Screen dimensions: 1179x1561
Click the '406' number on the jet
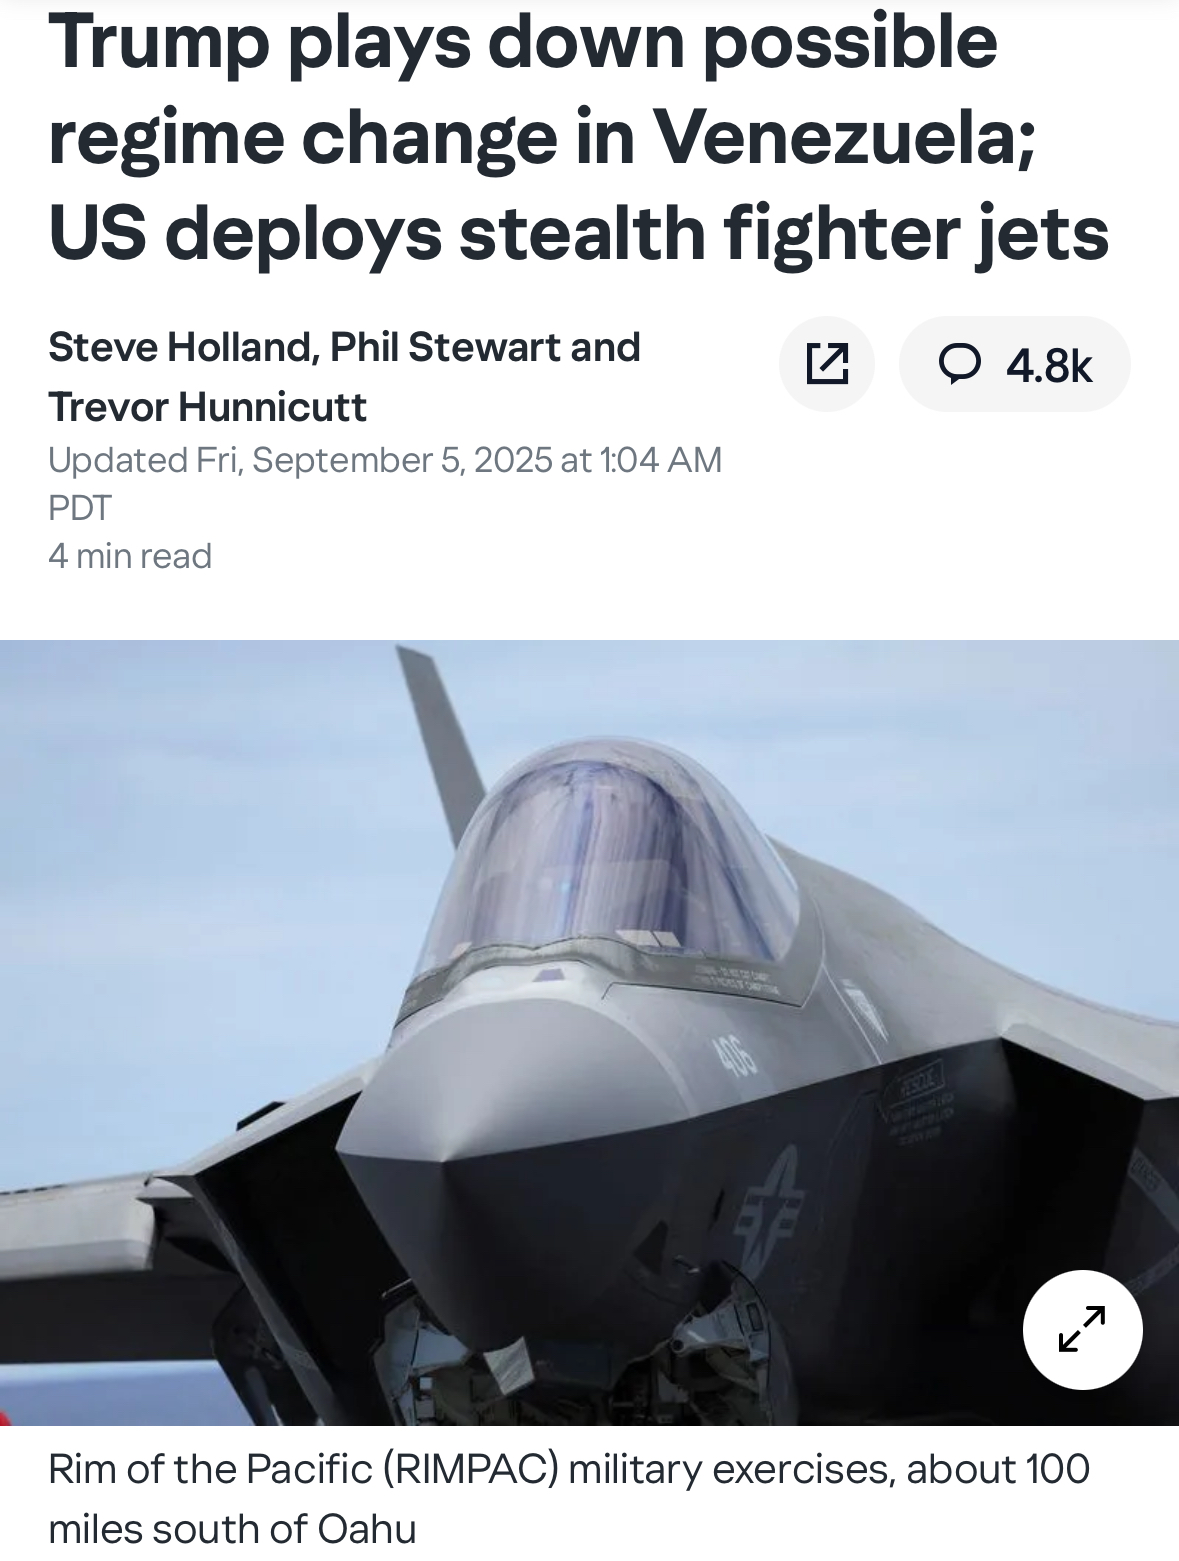pos(736,1056)
